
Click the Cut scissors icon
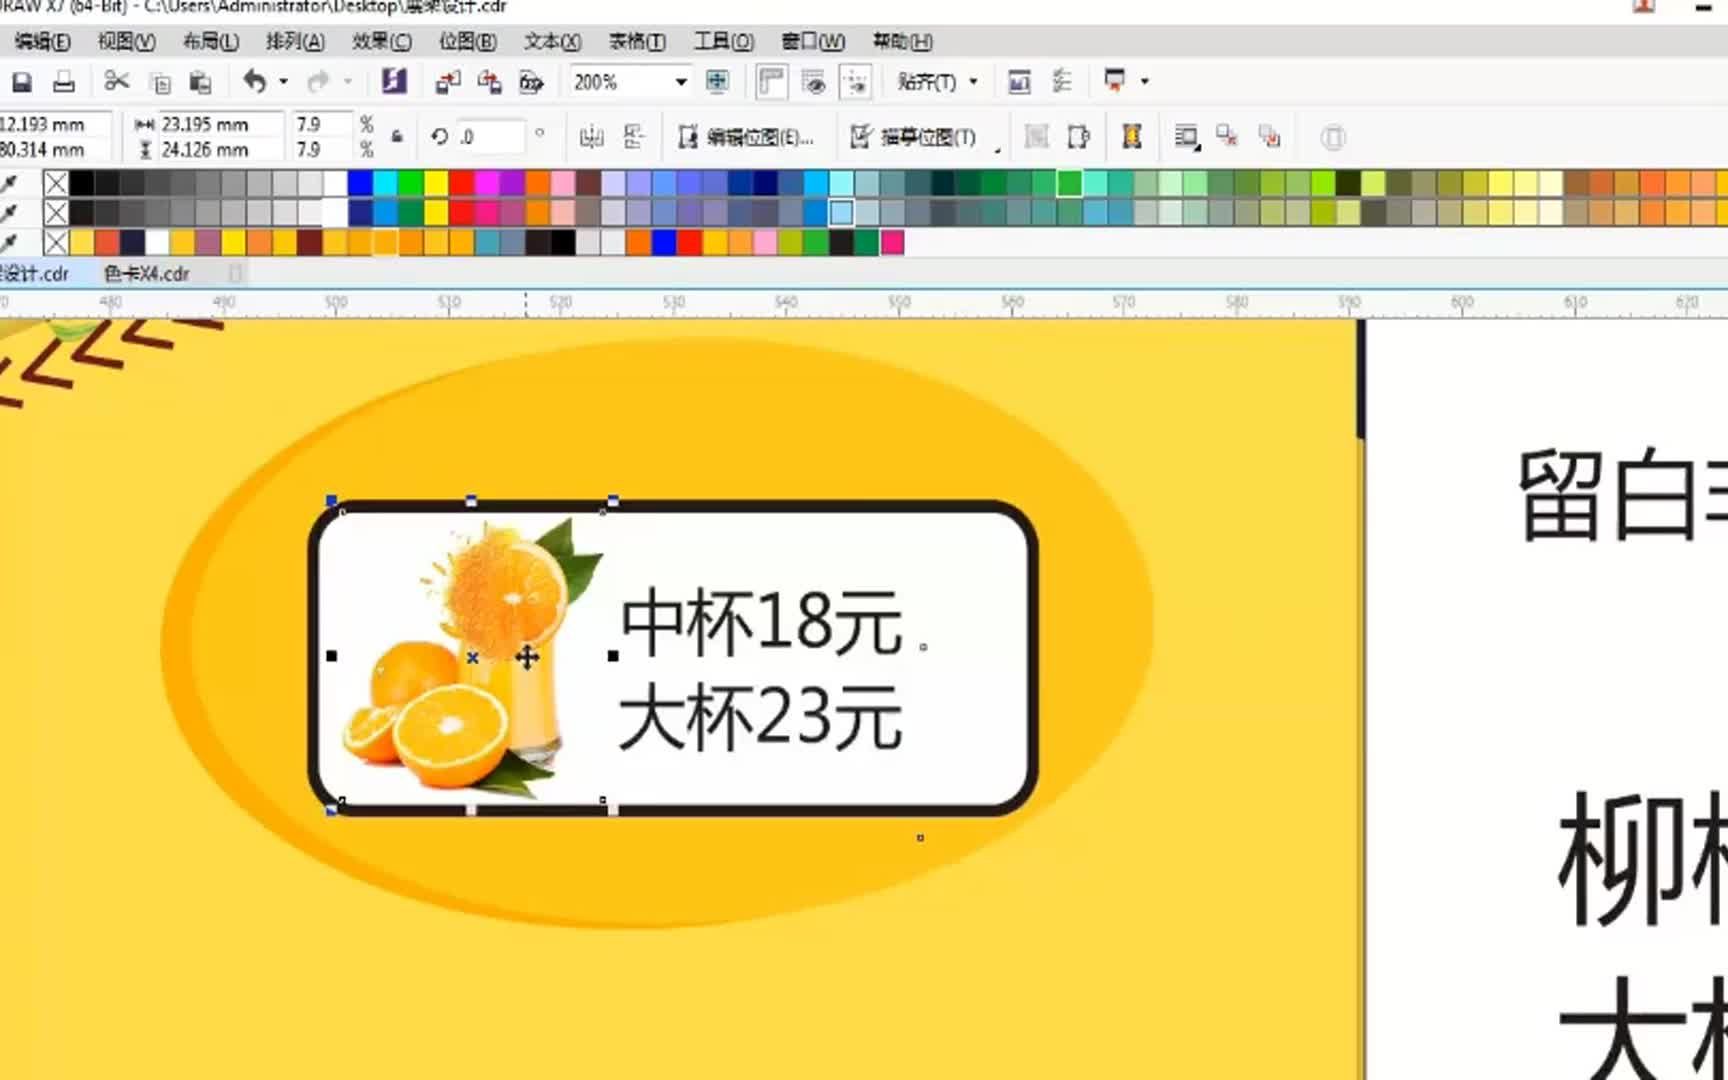click(x=117, y=81)
